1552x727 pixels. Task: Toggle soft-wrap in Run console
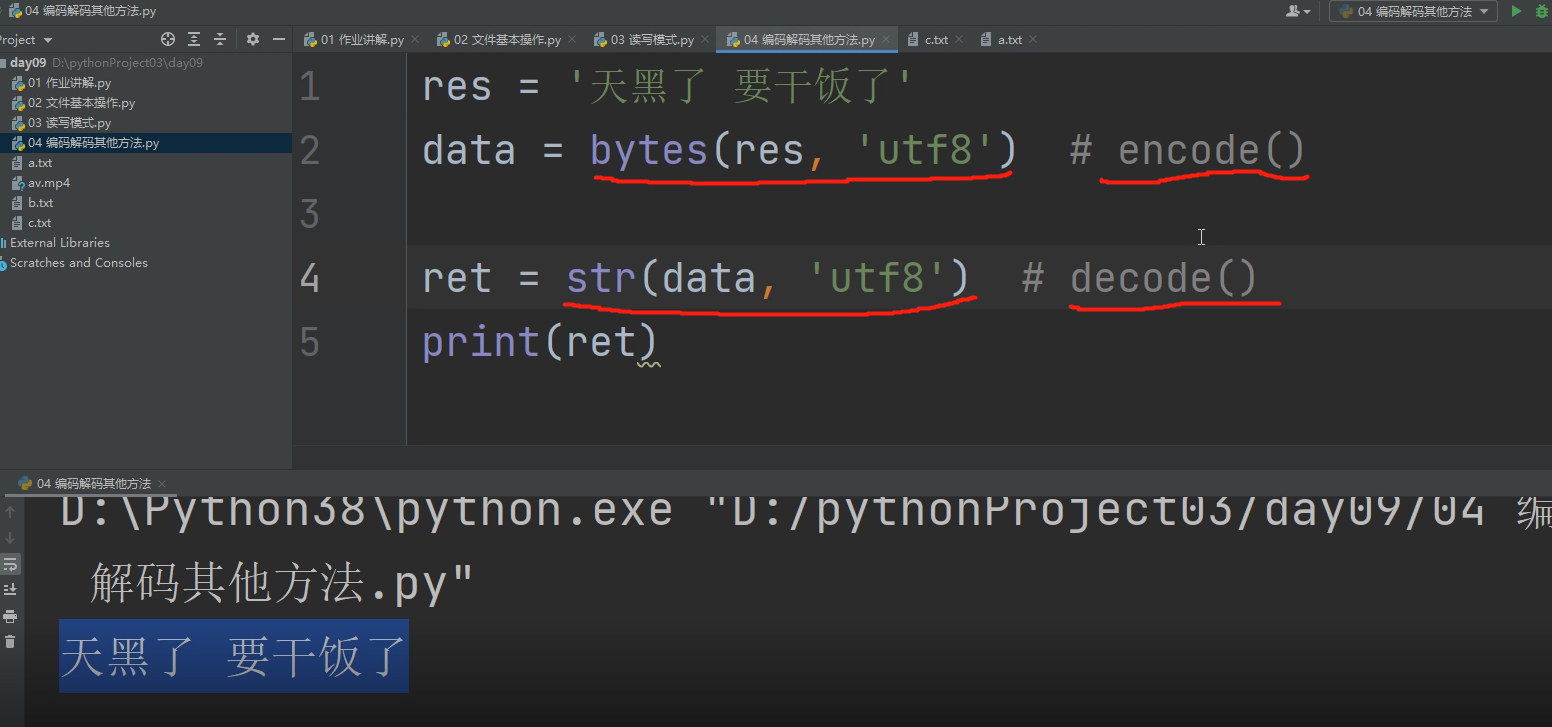[x=10, y=564]
